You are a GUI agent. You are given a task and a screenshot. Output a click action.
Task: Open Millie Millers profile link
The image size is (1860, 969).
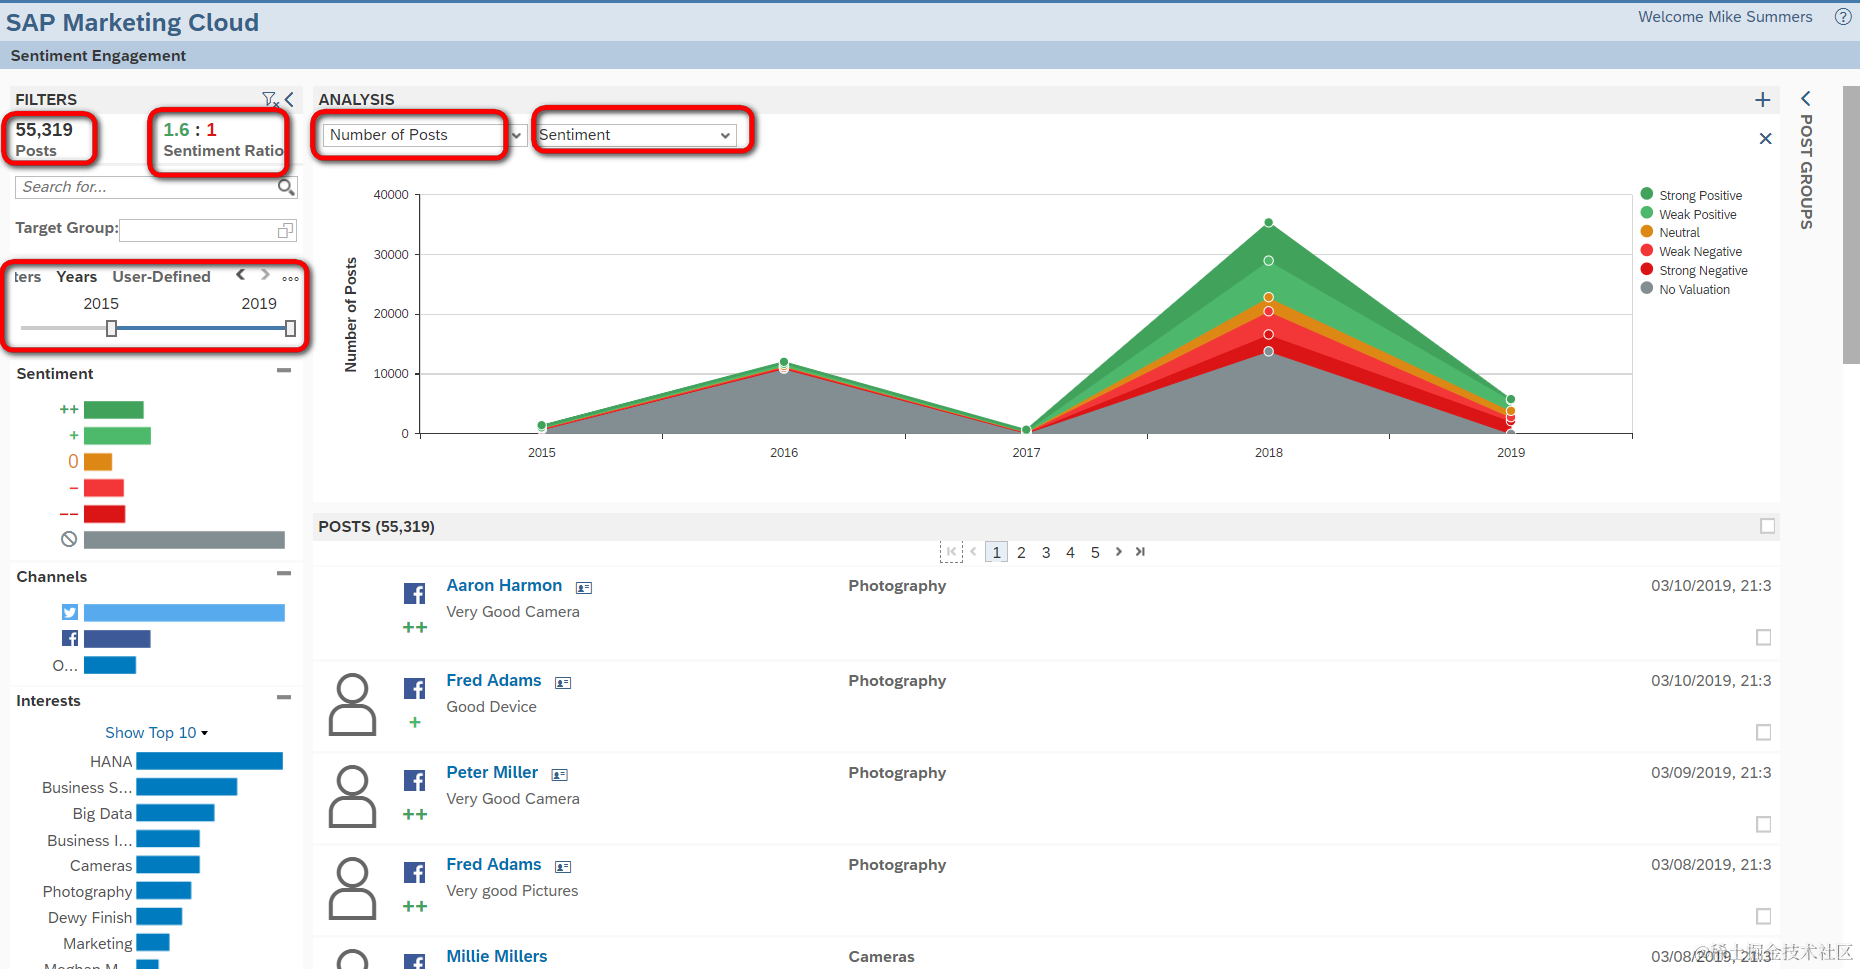[497, 957]
